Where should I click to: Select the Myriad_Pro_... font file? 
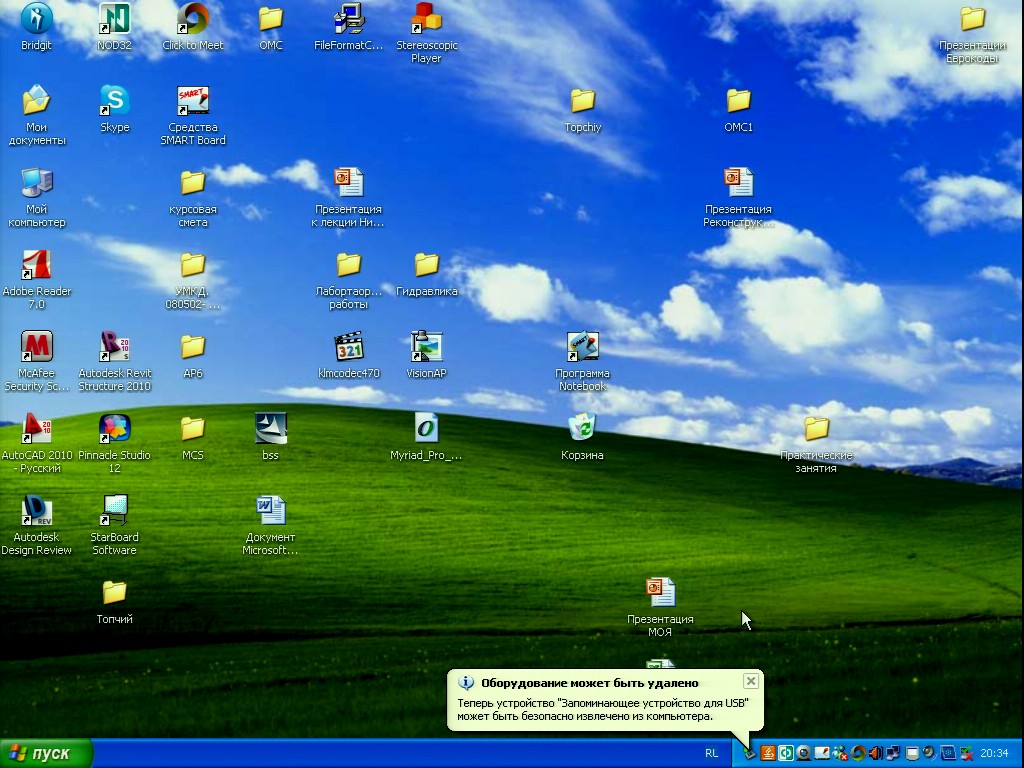click(426, 436)
